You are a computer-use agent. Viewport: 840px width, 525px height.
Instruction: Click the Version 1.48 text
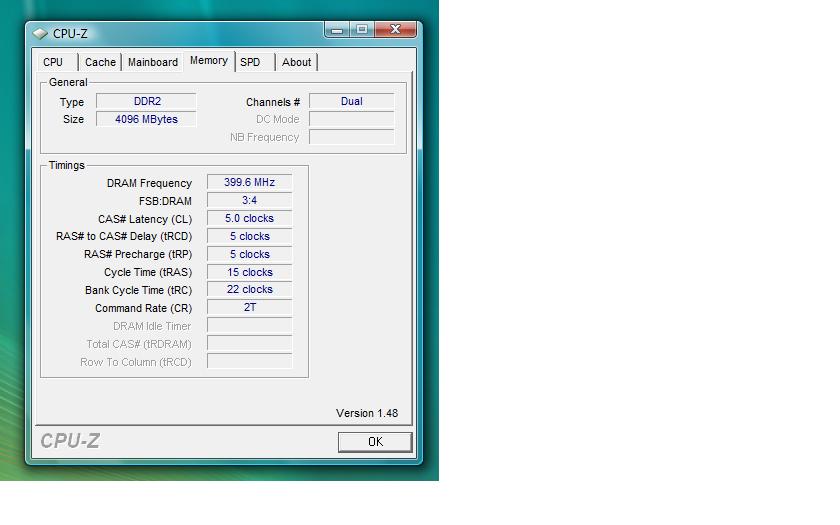(x=367, y=413)
